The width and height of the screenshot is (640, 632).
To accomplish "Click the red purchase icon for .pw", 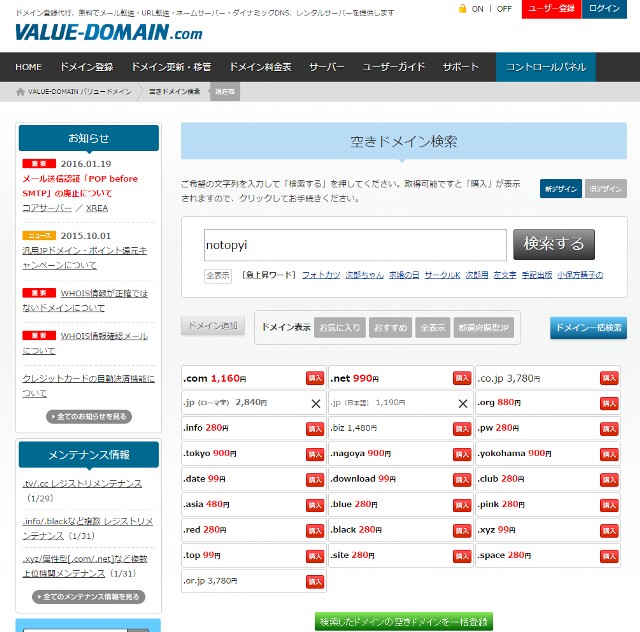I will coord(609,429).
